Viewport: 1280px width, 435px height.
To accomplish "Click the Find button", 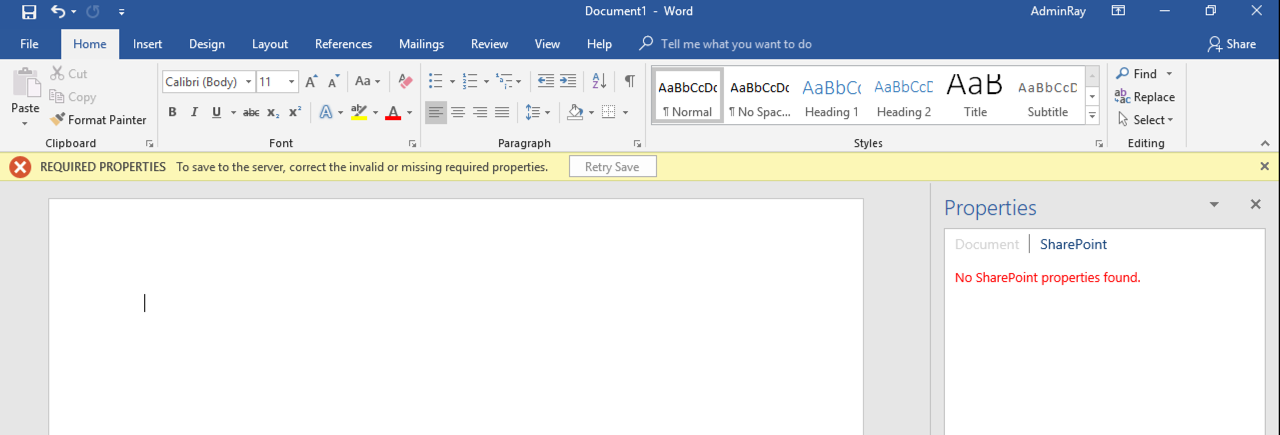I will pos(1137,74).
